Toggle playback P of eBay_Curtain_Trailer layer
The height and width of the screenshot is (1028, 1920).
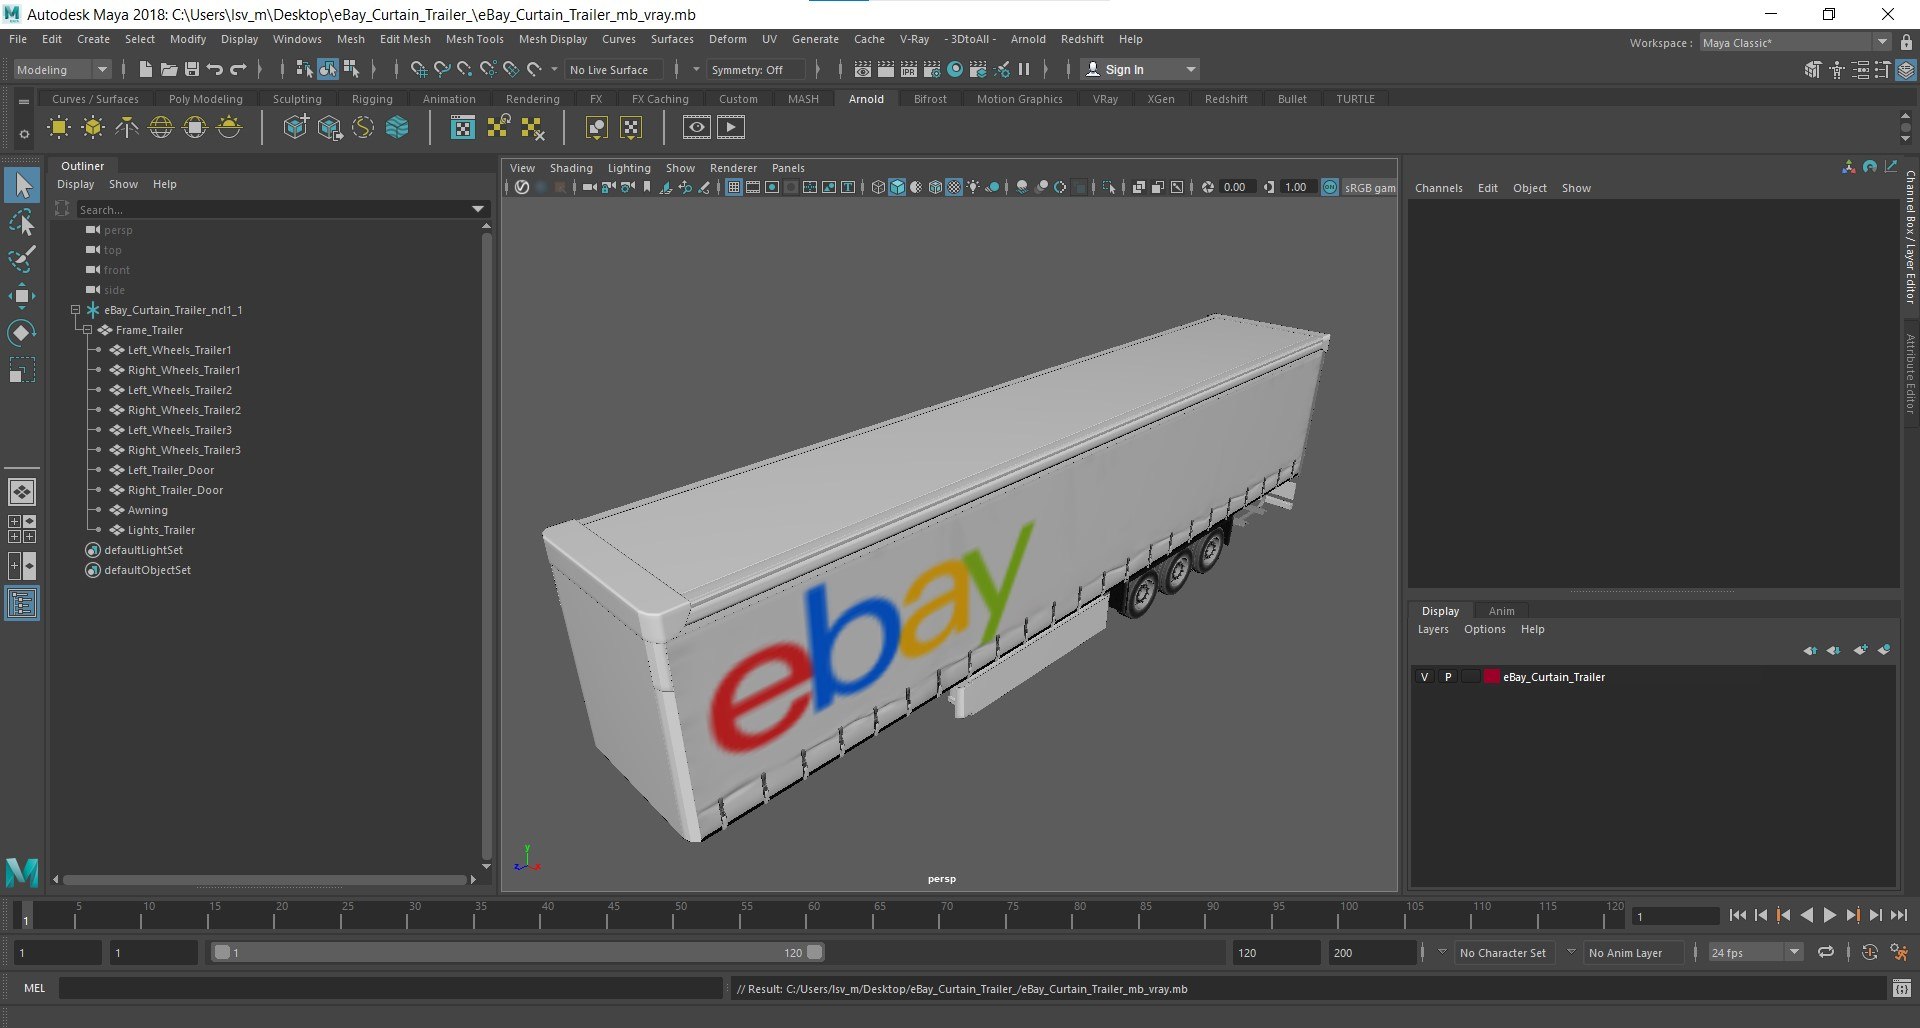click(1447, 677)
